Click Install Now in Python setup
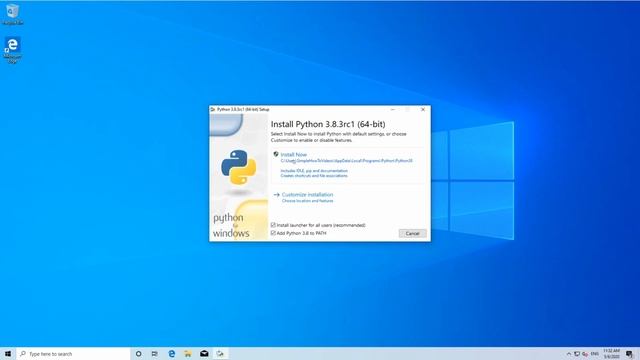 click(293, 155)
